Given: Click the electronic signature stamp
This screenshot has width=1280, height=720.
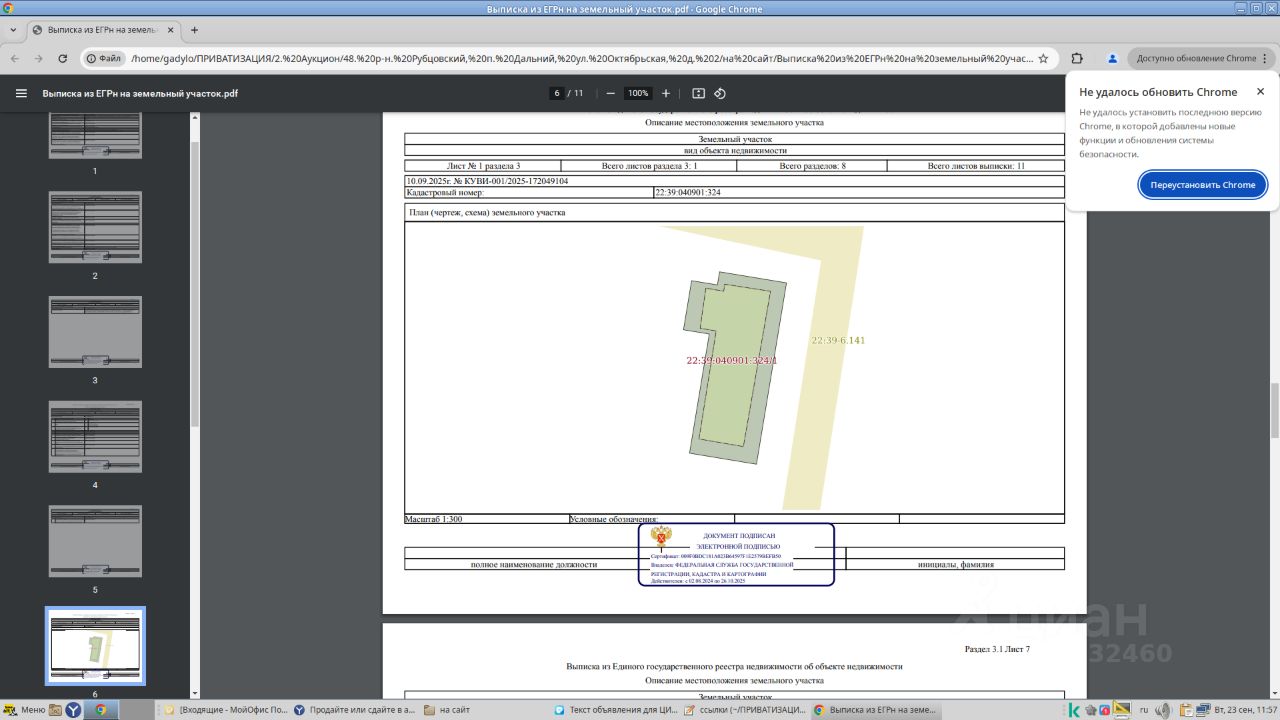Looking at the screenshot, I should coord(736,554).
